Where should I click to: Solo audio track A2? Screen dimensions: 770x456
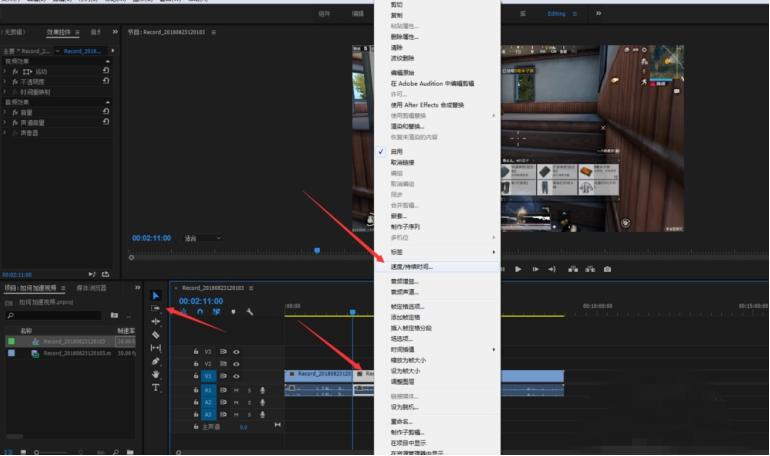[249, 402]
